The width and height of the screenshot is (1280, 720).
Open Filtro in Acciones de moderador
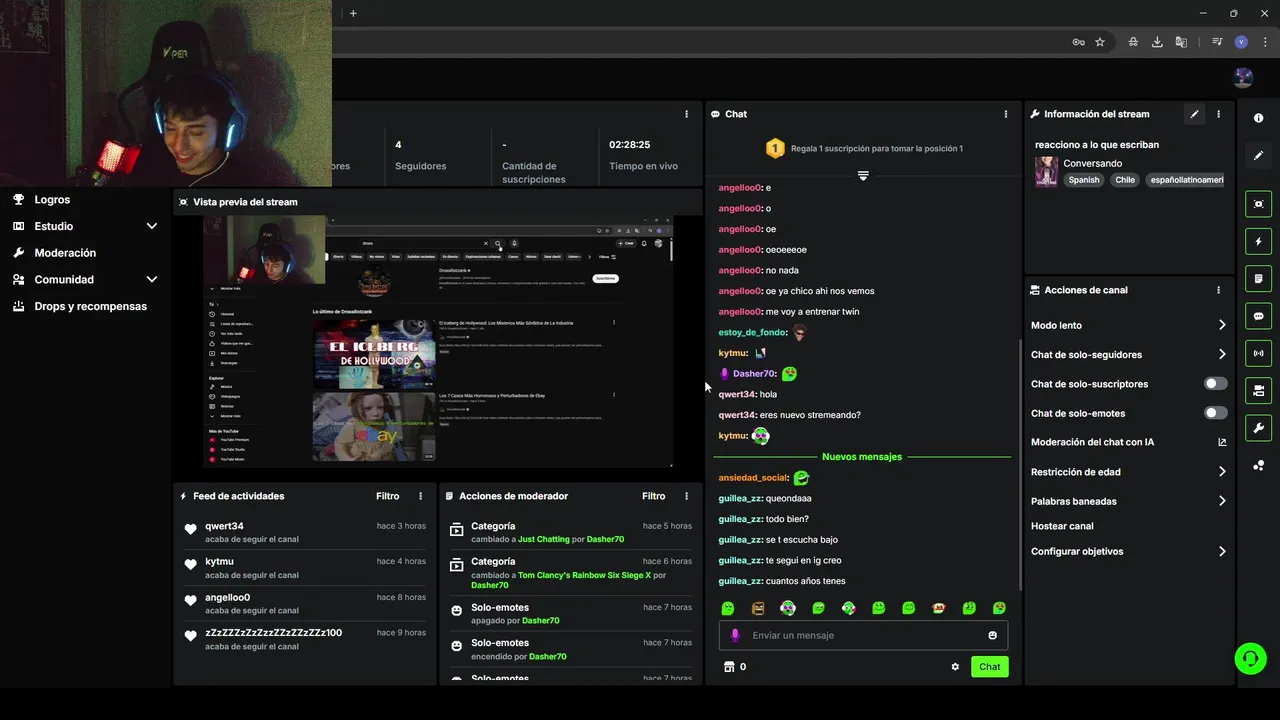653,496
